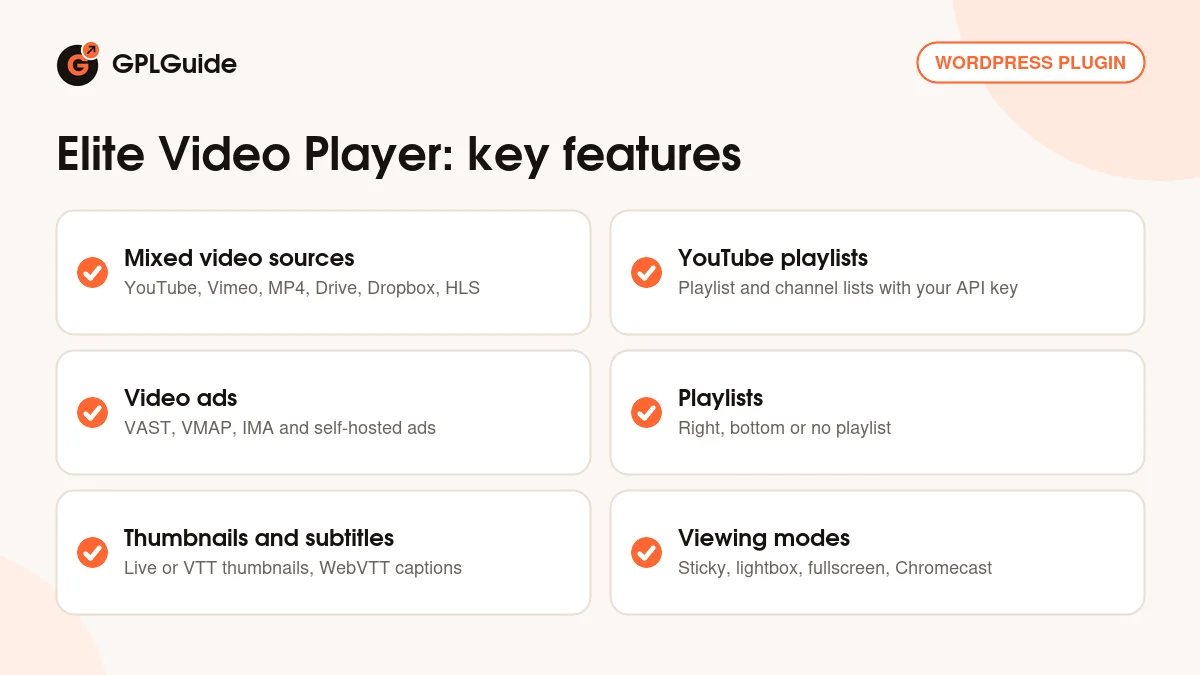Click the text Live or VTT thumbnails, WebVTT captions

pos(293,568)
